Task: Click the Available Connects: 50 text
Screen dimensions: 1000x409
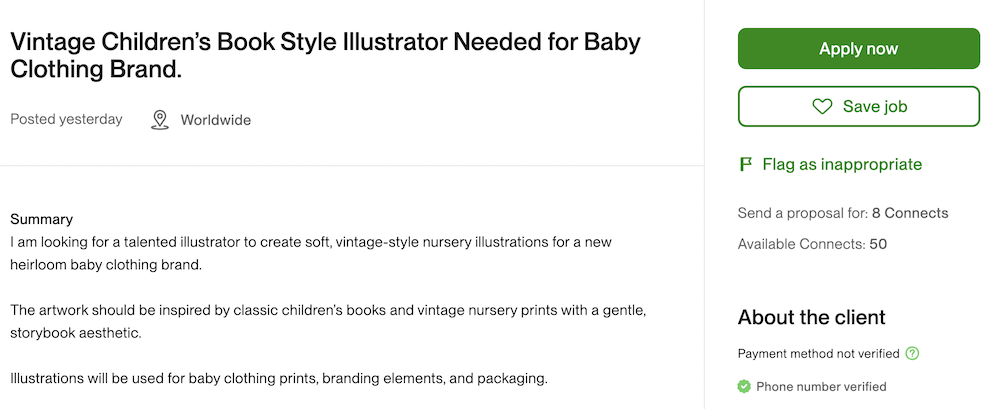Action: [x=812, y=244]
